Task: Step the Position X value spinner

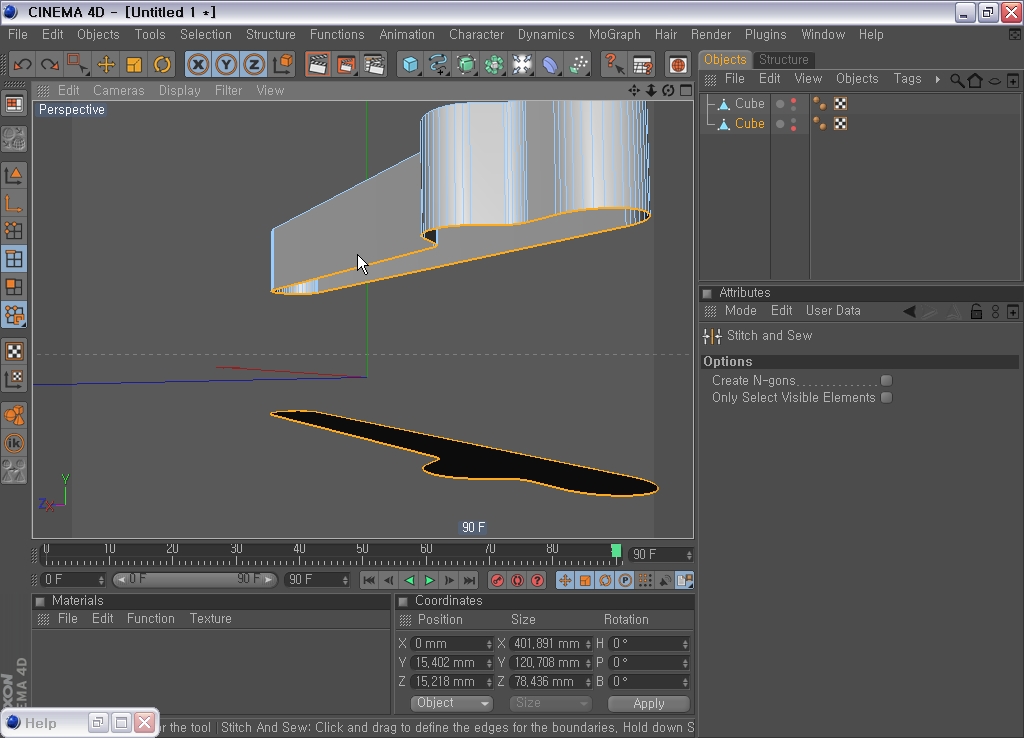Action: [x=488, y=644]
